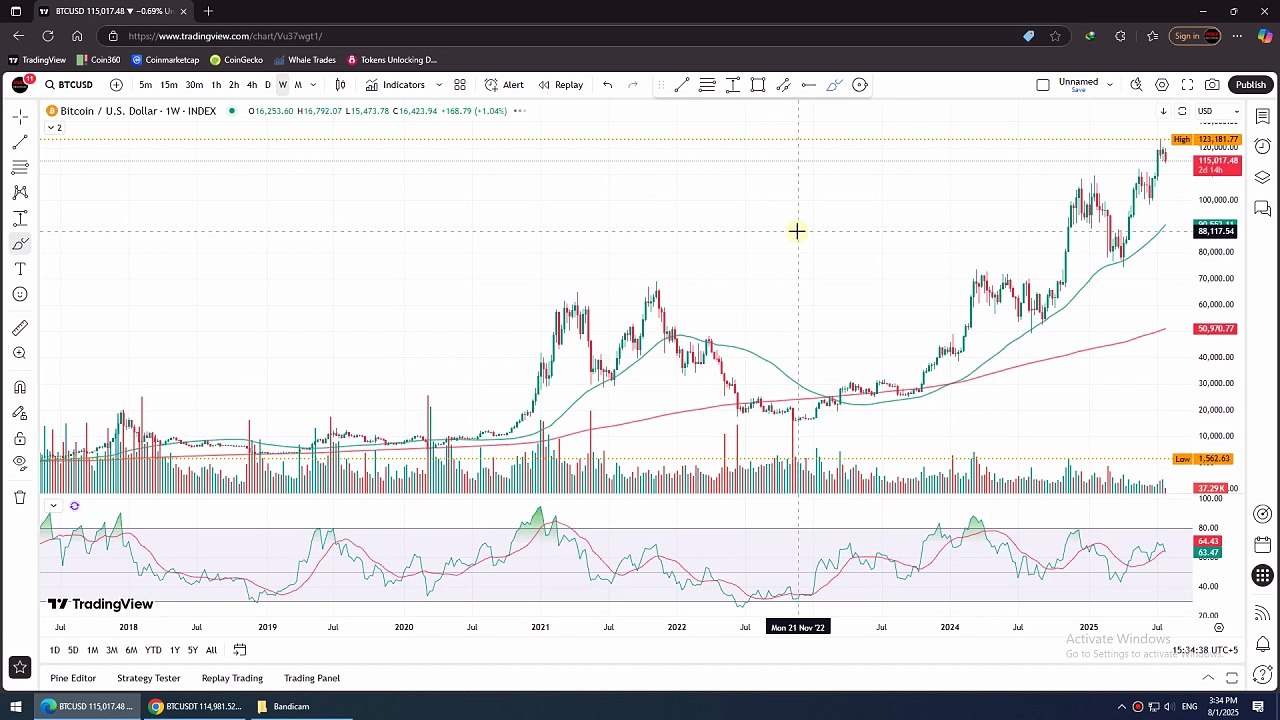Create an Alert
Screen dimensions: 1280x720
[504, 85]
